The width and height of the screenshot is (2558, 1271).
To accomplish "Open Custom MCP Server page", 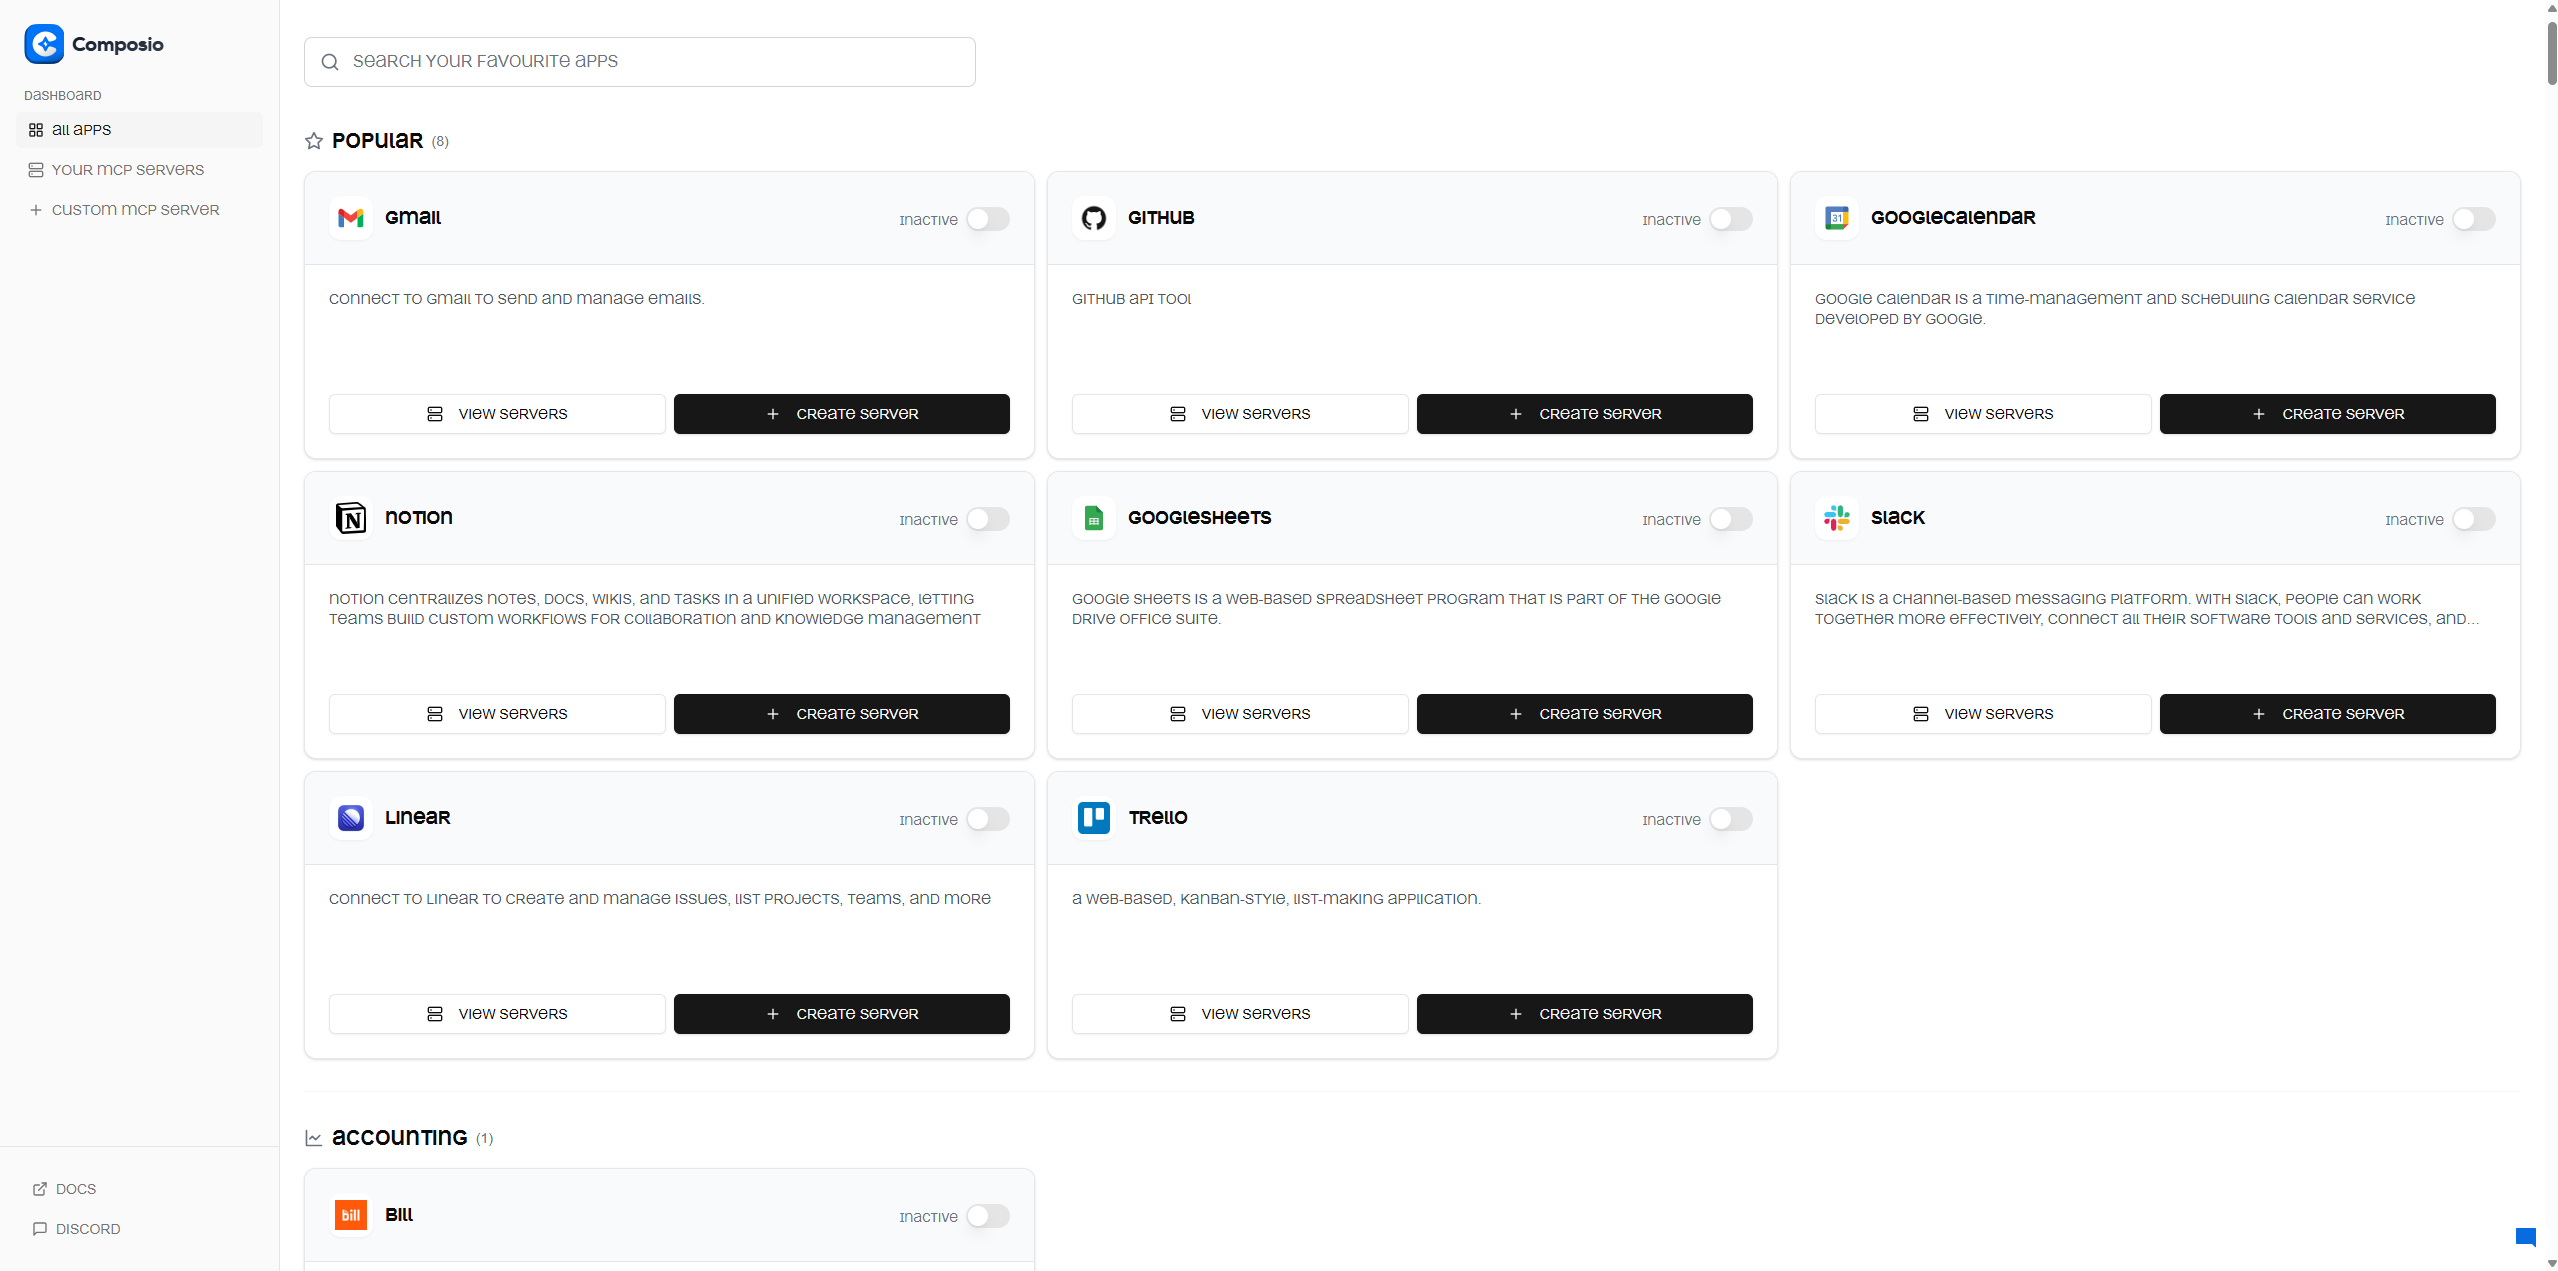I will 139,210.
